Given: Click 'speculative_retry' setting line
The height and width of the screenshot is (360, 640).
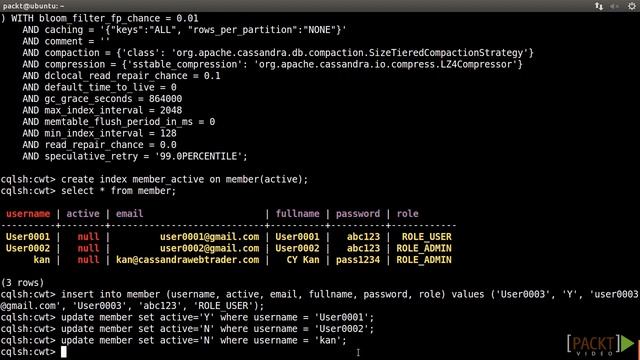Looking at the screenshot, I should click(135, 156).
